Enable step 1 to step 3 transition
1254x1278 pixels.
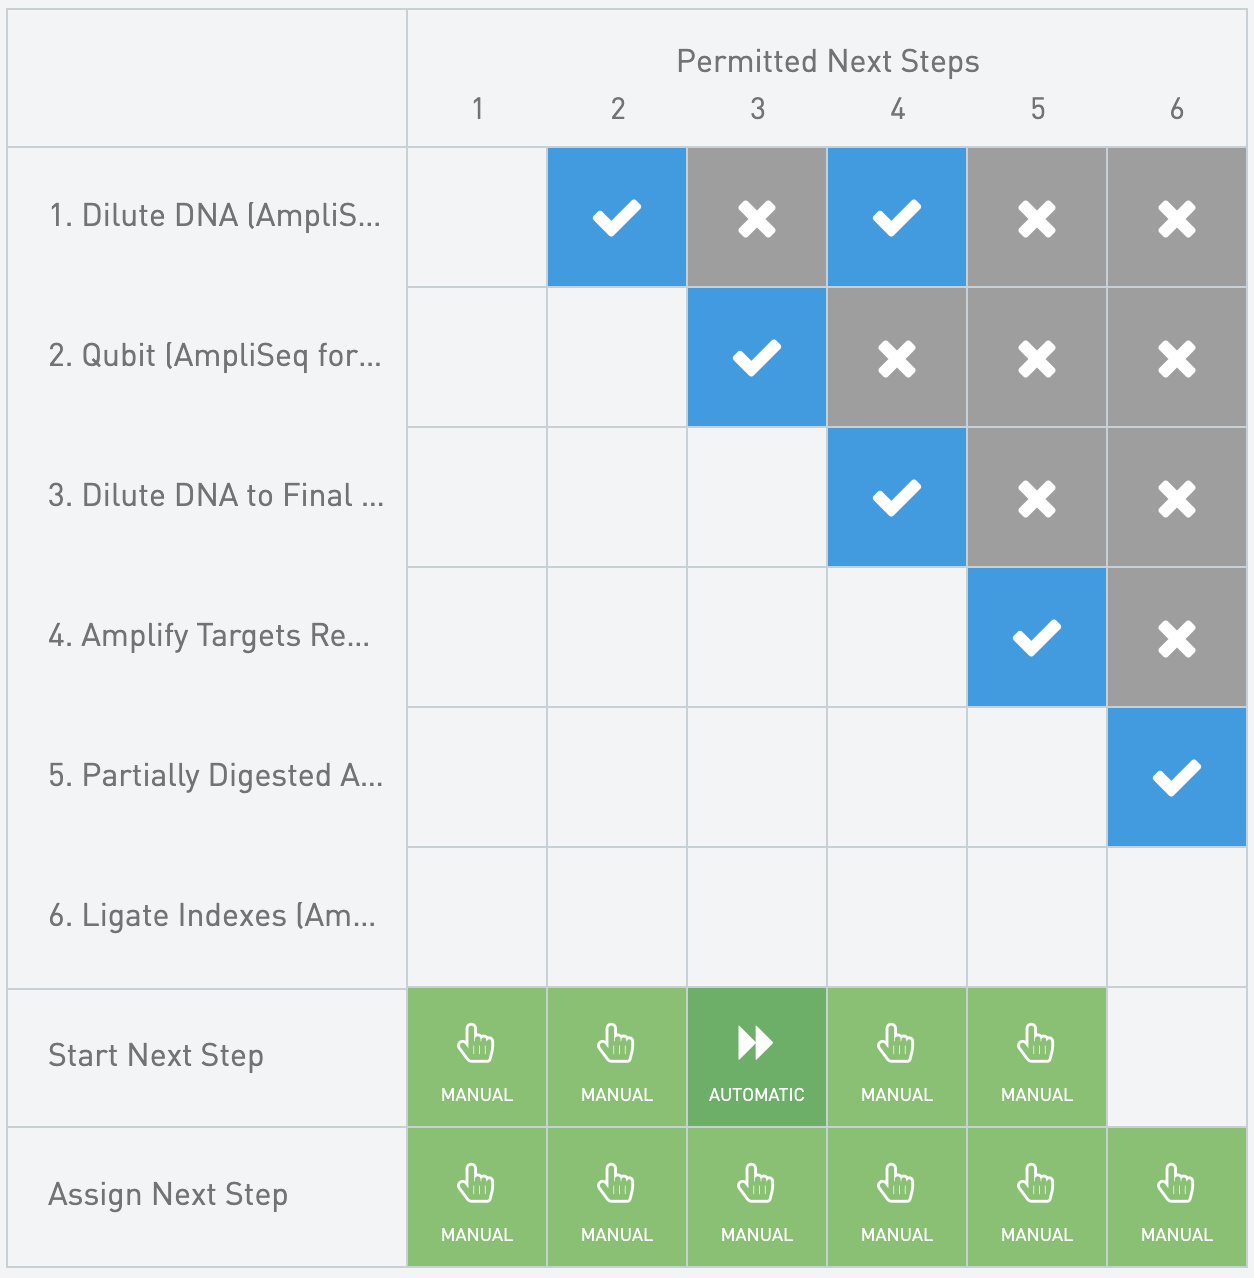(x=757, y=217)
